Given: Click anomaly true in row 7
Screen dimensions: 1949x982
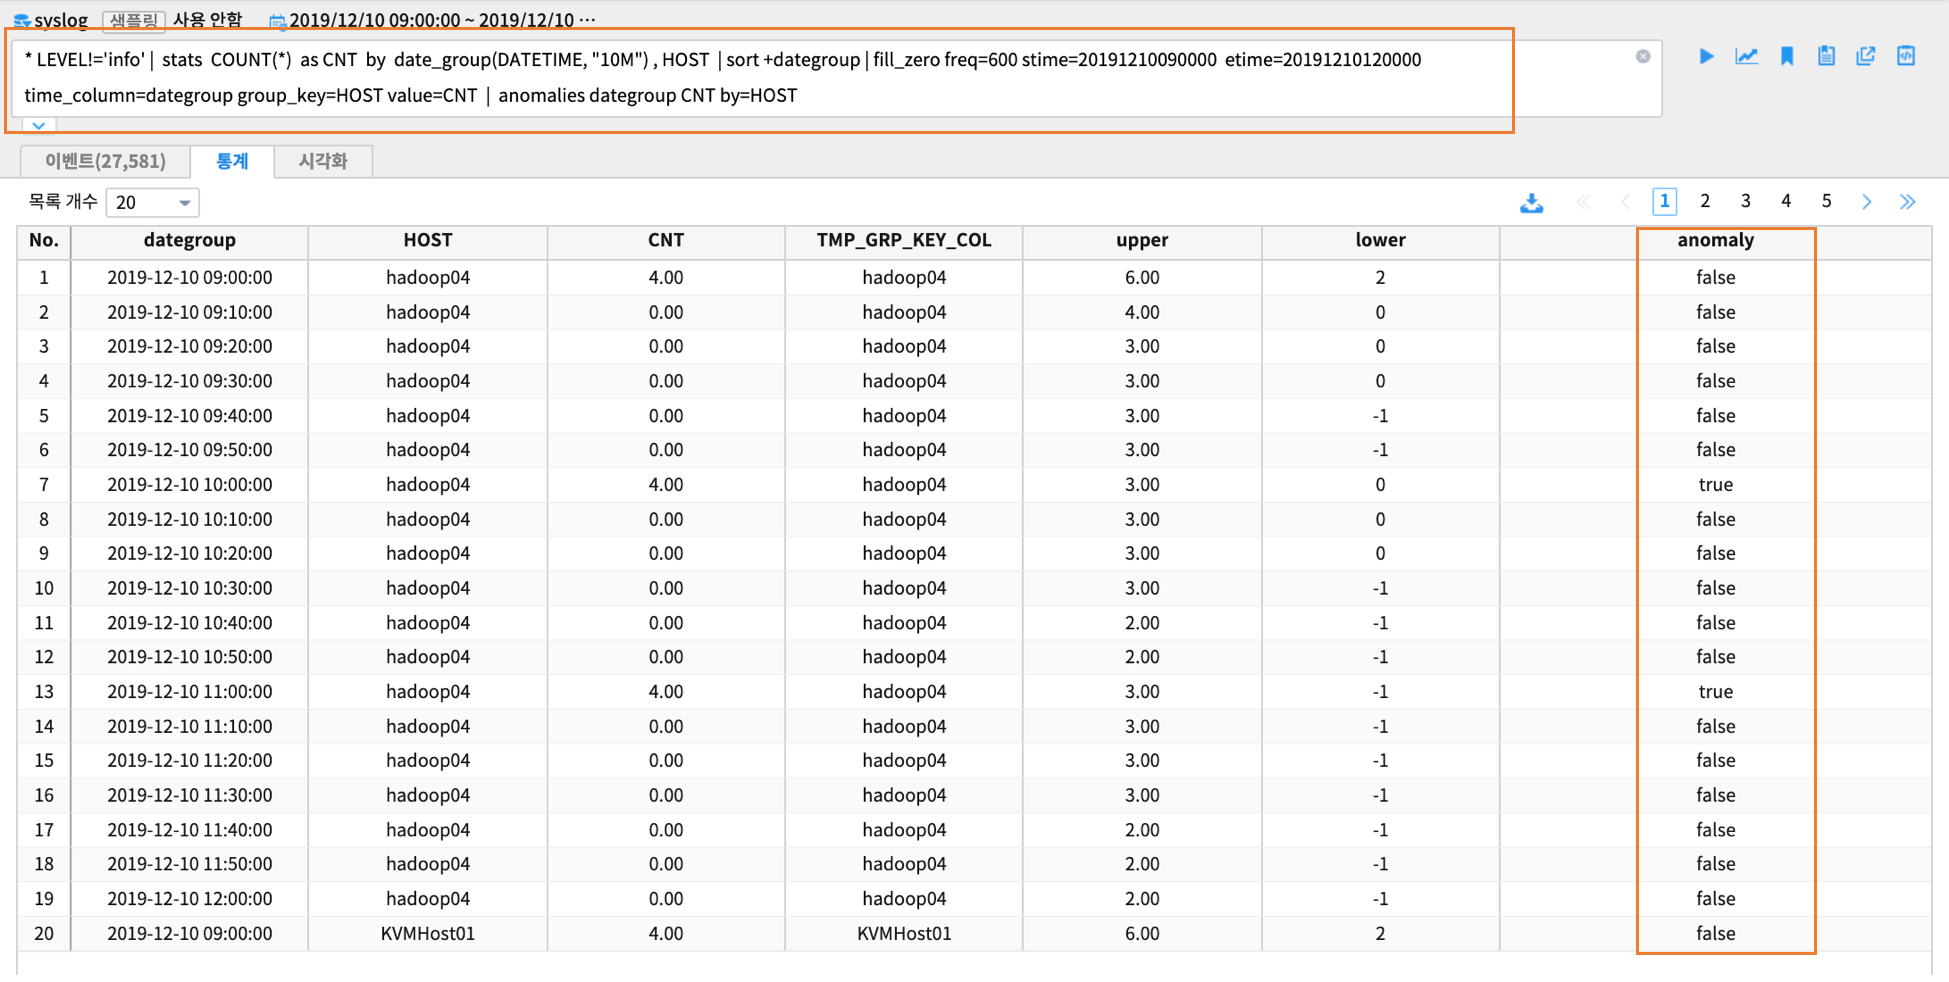Looking at the screenshot, I should pyautogui.click(x=1716, y=484).
